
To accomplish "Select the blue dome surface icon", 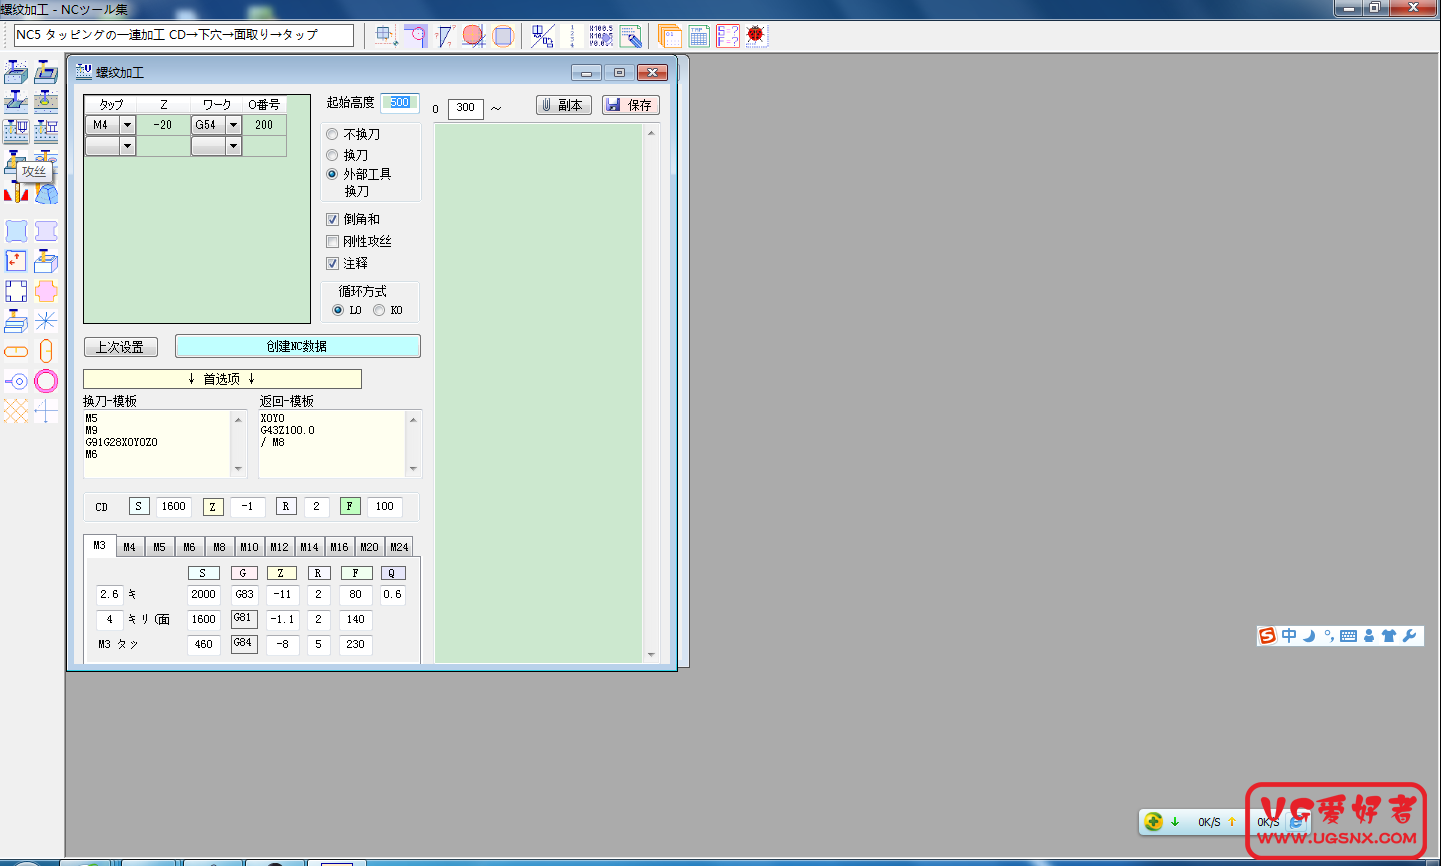I will pyautogui.click(x=46, y=193).
